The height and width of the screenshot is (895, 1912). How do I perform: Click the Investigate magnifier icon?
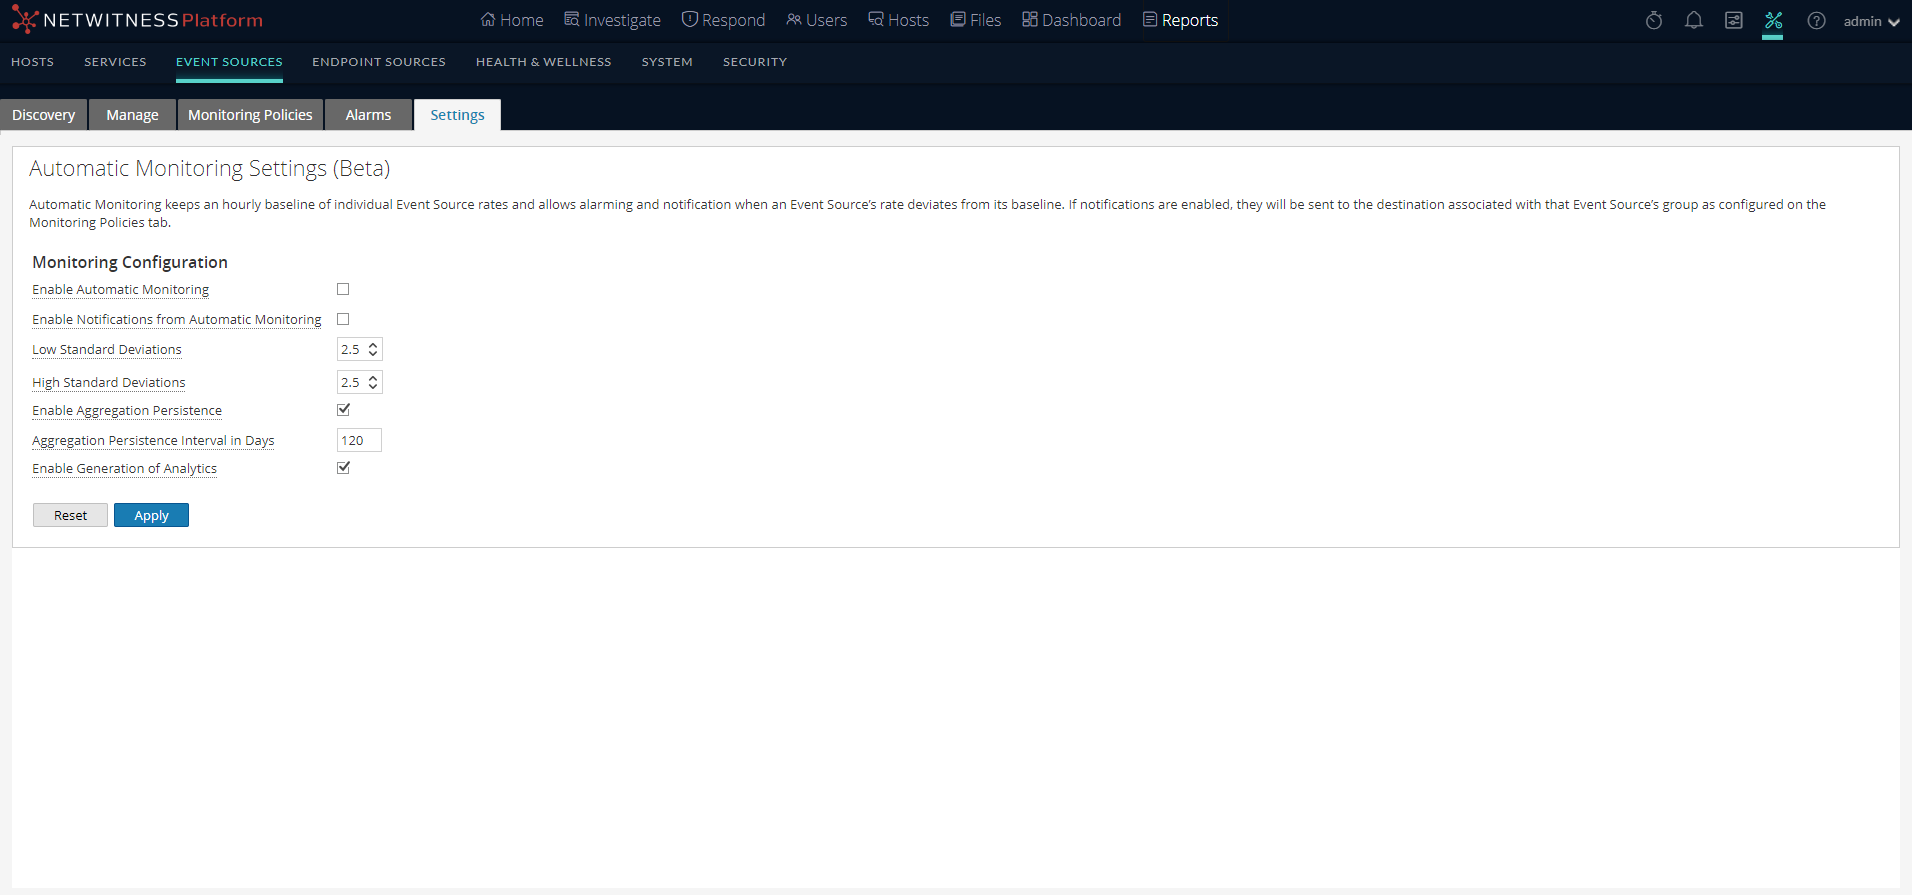572,20
